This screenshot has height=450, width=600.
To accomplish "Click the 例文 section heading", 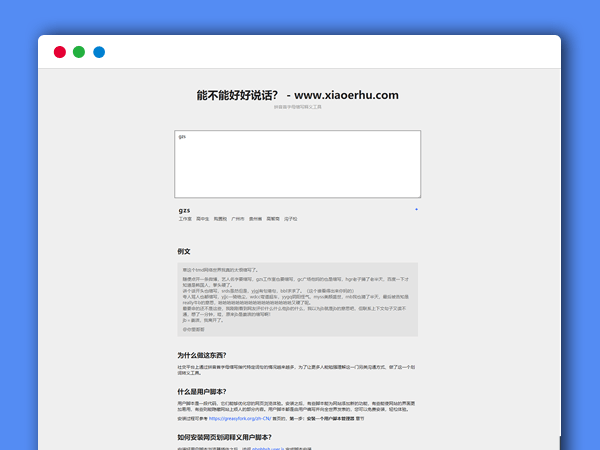I will click(184, 251).
